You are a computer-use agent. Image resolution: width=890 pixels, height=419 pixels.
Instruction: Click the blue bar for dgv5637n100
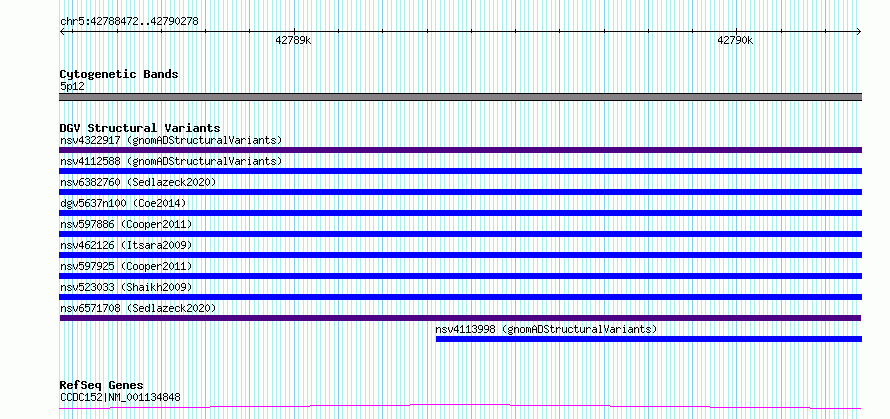pyautogui.click(x=460, y=213)
